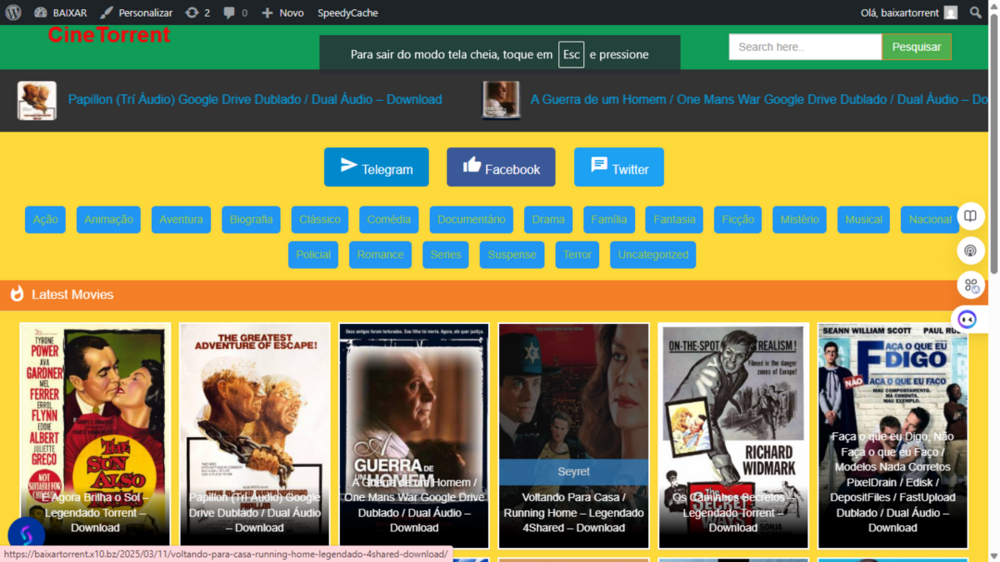Focus the Search here input field

pyautogui.click(x=805, y=47)
